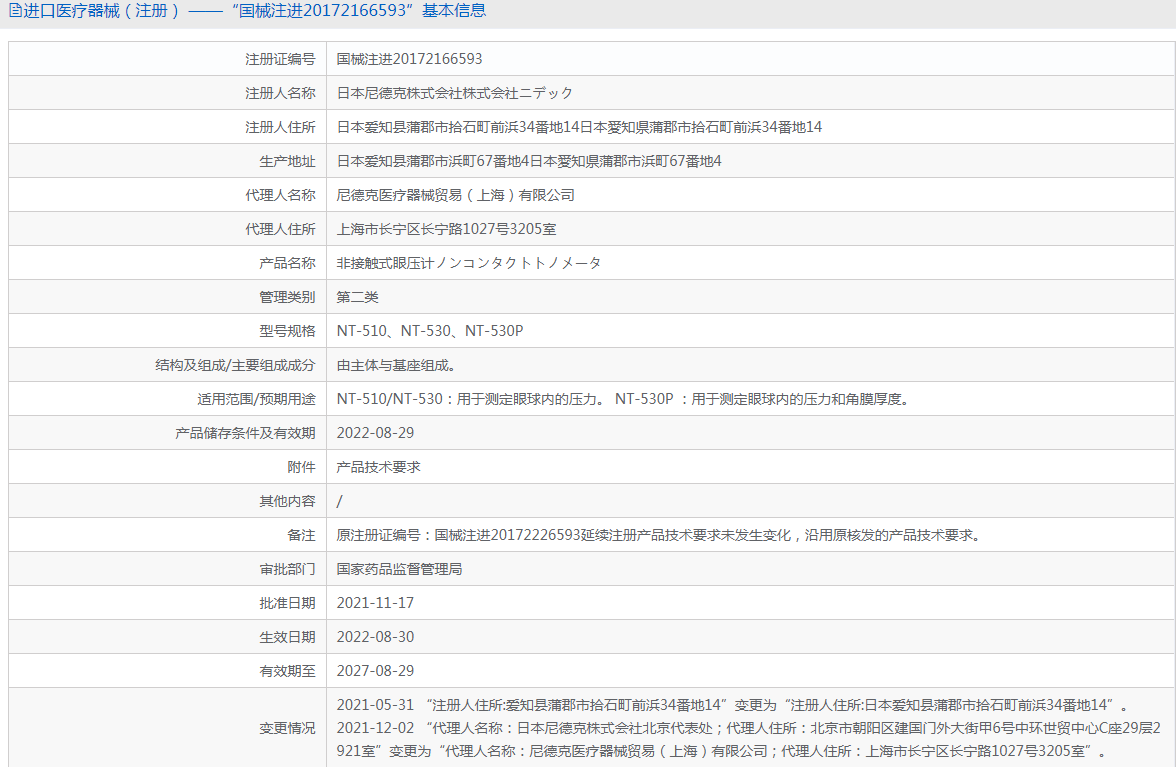Image resolution: width=1176 pixels, height=767 pixels.
Task: Click the 批准日期 label
Action: point(287,603)
